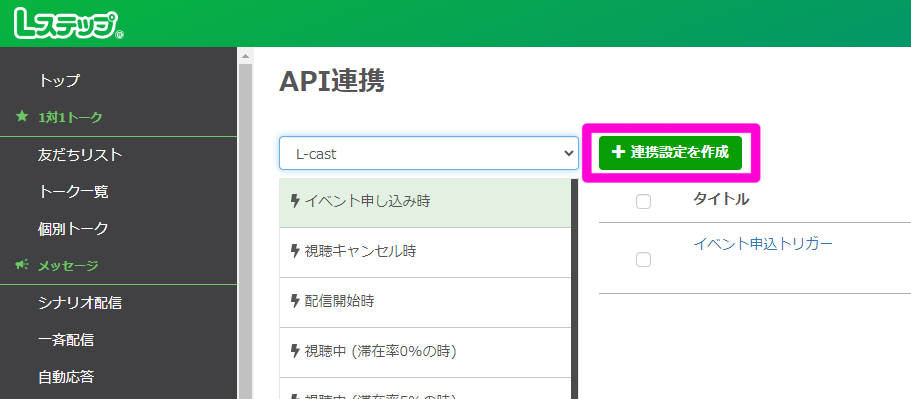Screen dimensions: 911x399
Task: Click the sidebar scrollbar up arrow
Action: pos(245,56)
